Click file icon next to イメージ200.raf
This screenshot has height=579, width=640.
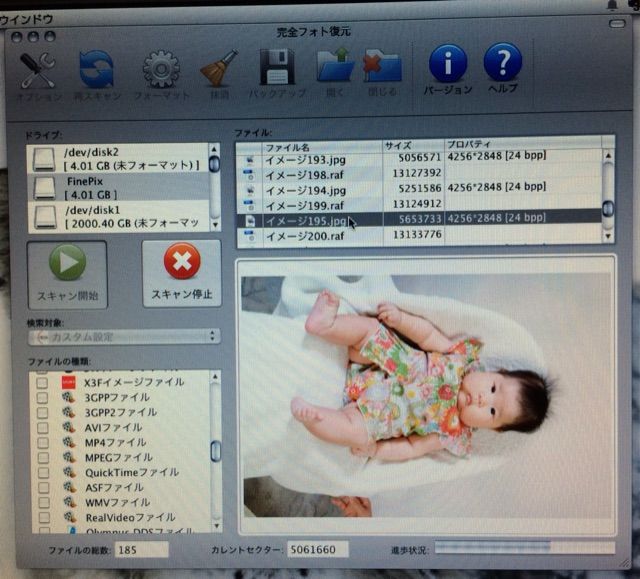point(249,236)
